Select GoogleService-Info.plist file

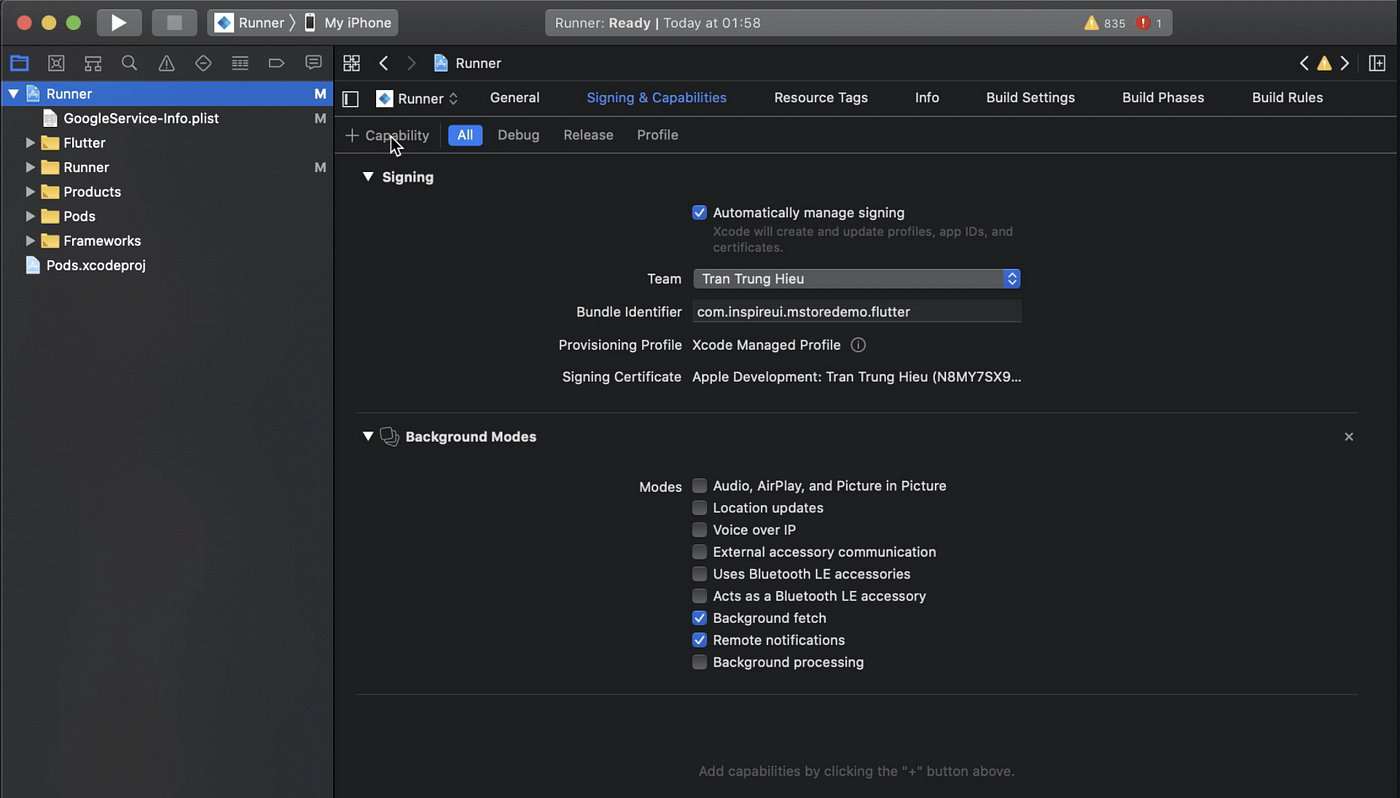141,118
